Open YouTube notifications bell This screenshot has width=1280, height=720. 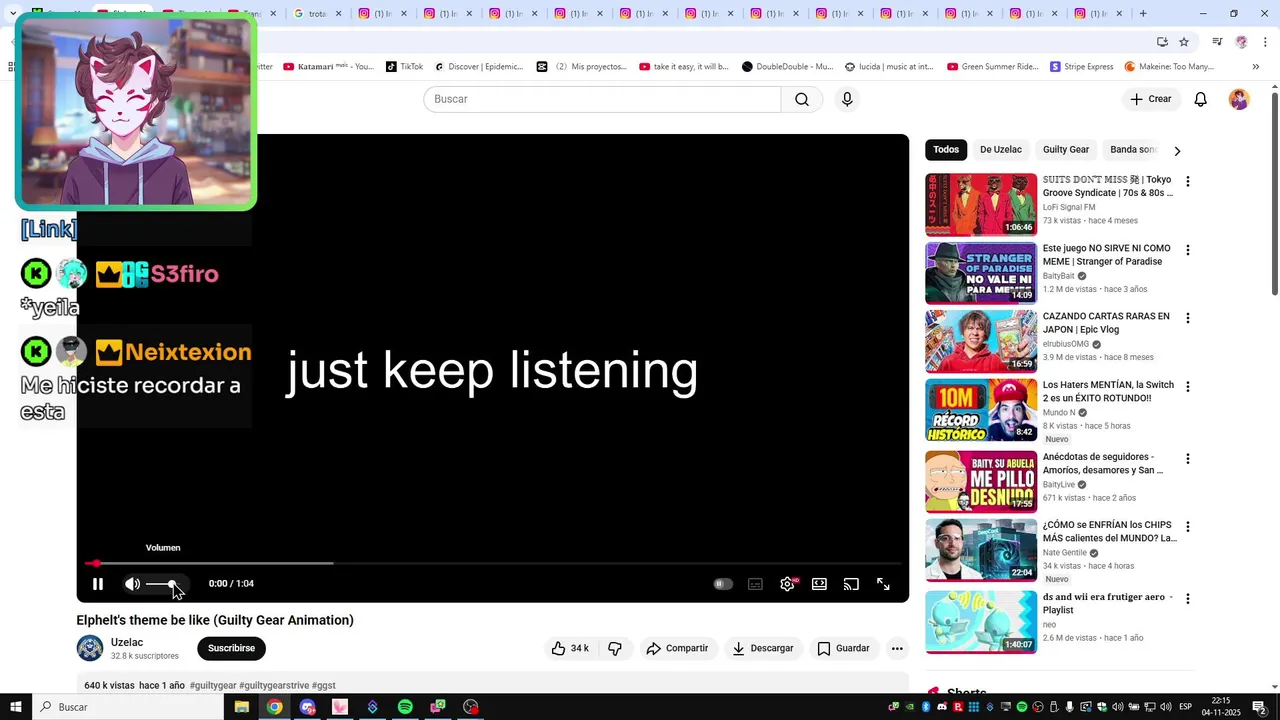pos(1201,99)
